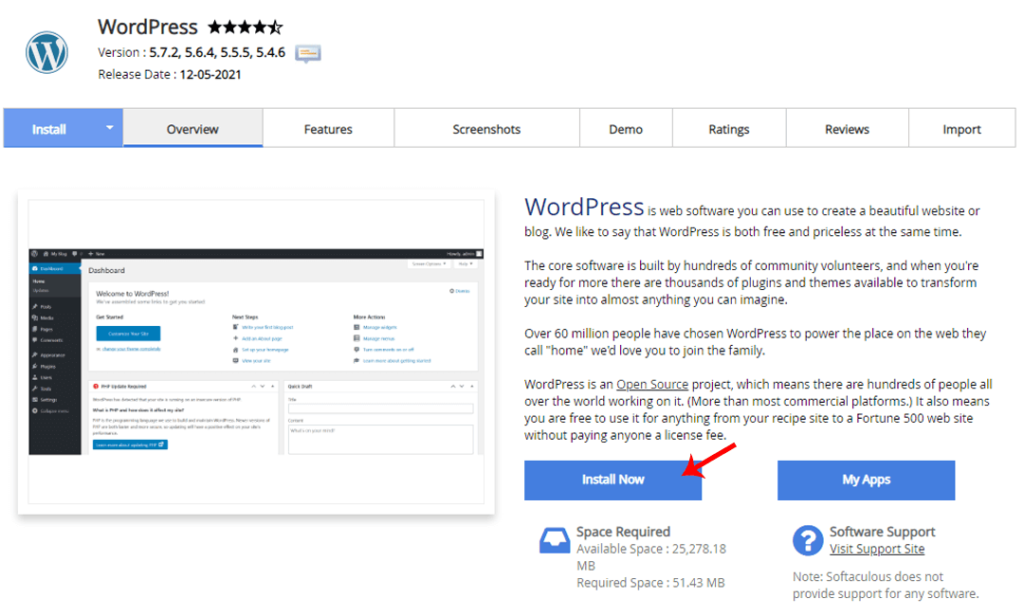Expand the Install tab dropdown arrow
Image resolution: width=1024 pixels, height=616 pixels.
tap(110, 127)
